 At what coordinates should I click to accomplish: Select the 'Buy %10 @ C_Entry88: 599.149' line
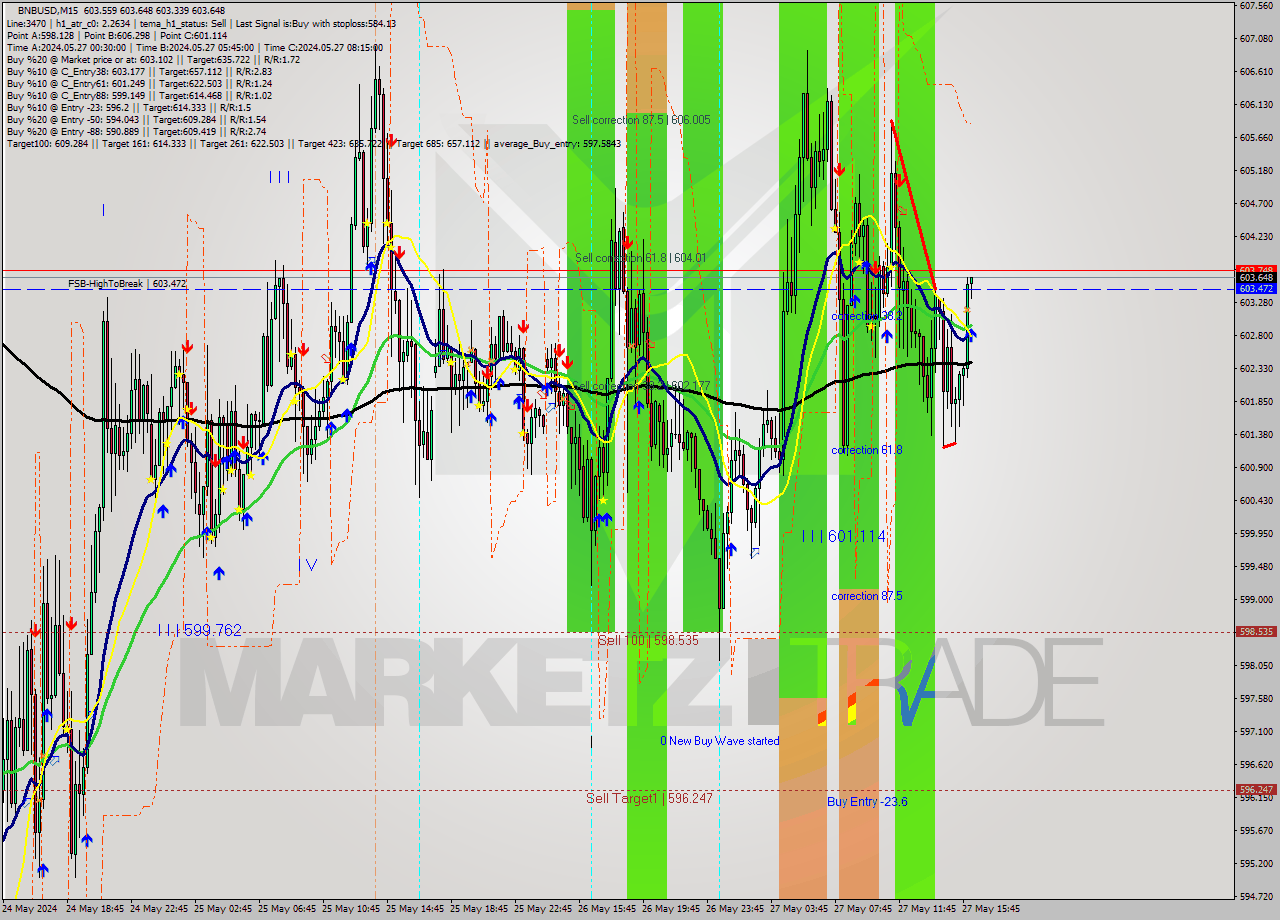tap(139, 95)
